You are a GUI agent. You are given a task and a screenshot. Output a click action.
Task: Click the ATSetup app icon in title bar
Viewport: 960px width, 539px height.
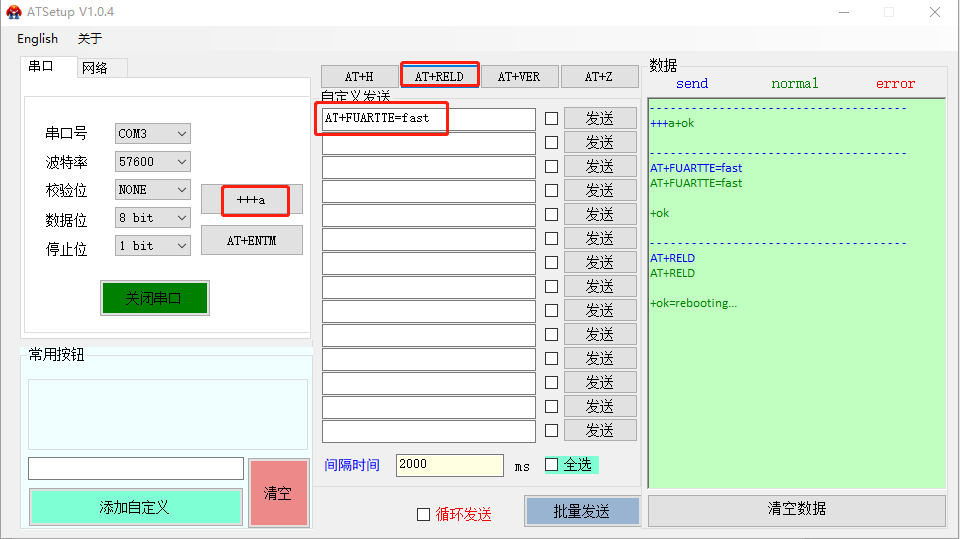coord(13,12)
